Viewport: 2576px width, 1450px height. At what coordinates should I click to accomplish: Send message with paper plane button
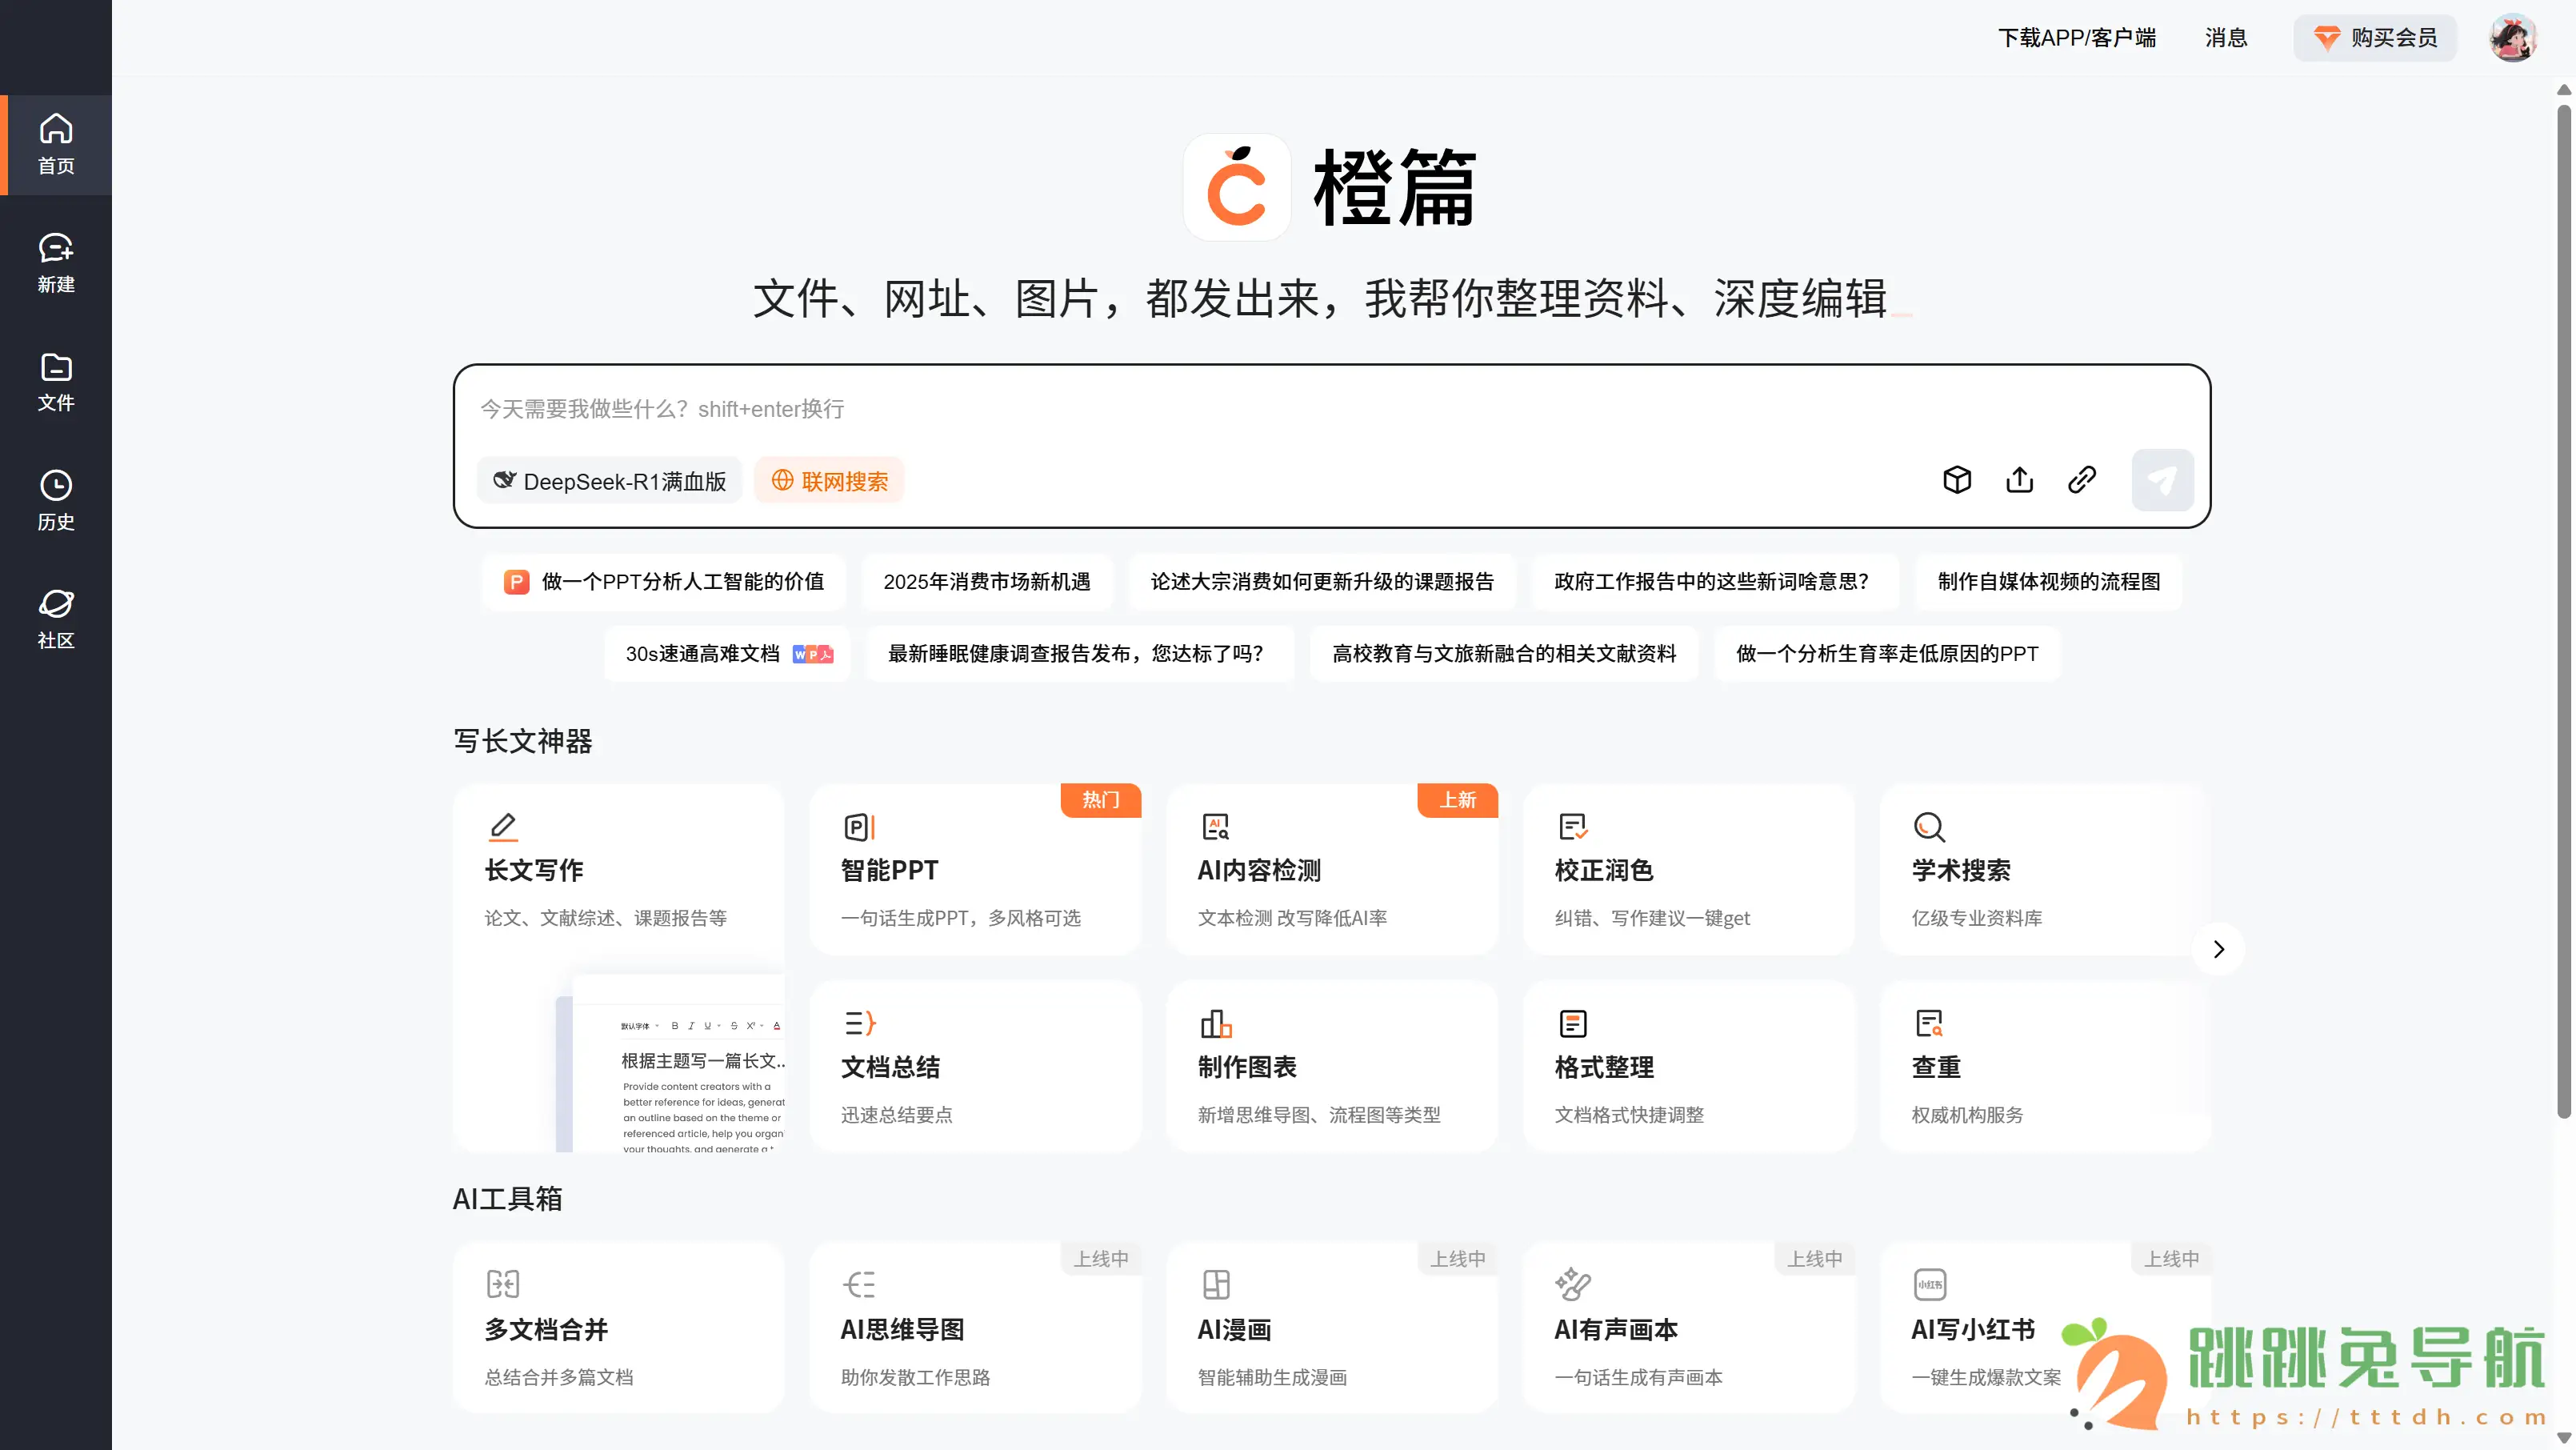2162,480
